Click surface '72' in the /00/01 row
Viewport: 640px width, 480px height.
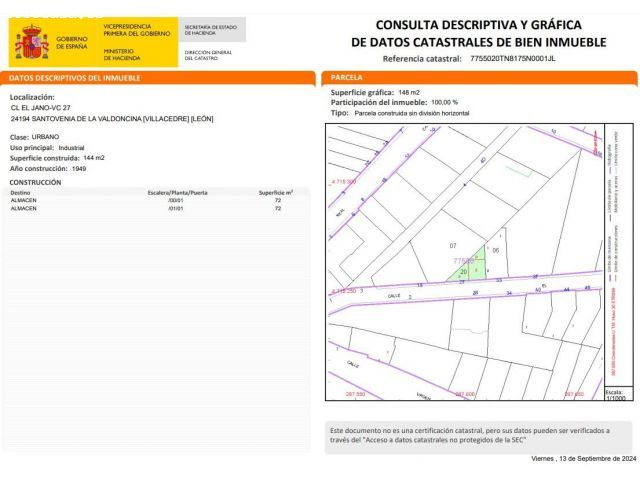pos(278,200)
